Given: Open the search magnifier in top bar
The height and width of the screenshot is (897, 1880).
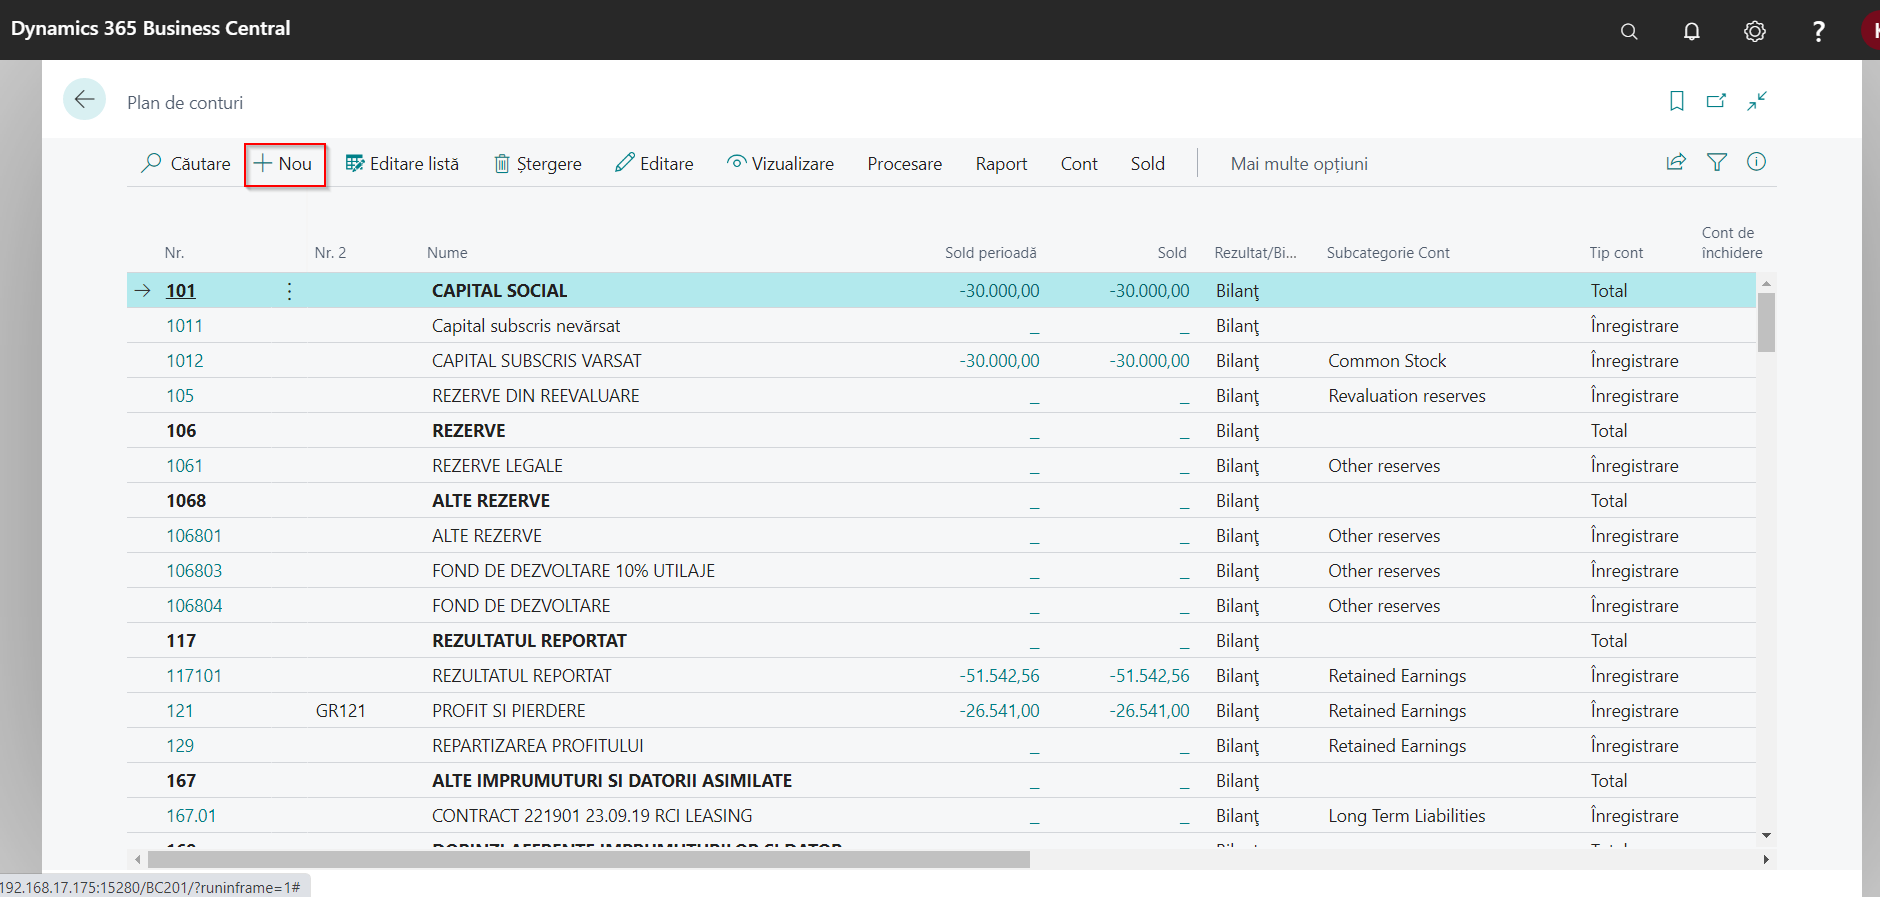Looking at the screenshot, I should coord(1629,31).
